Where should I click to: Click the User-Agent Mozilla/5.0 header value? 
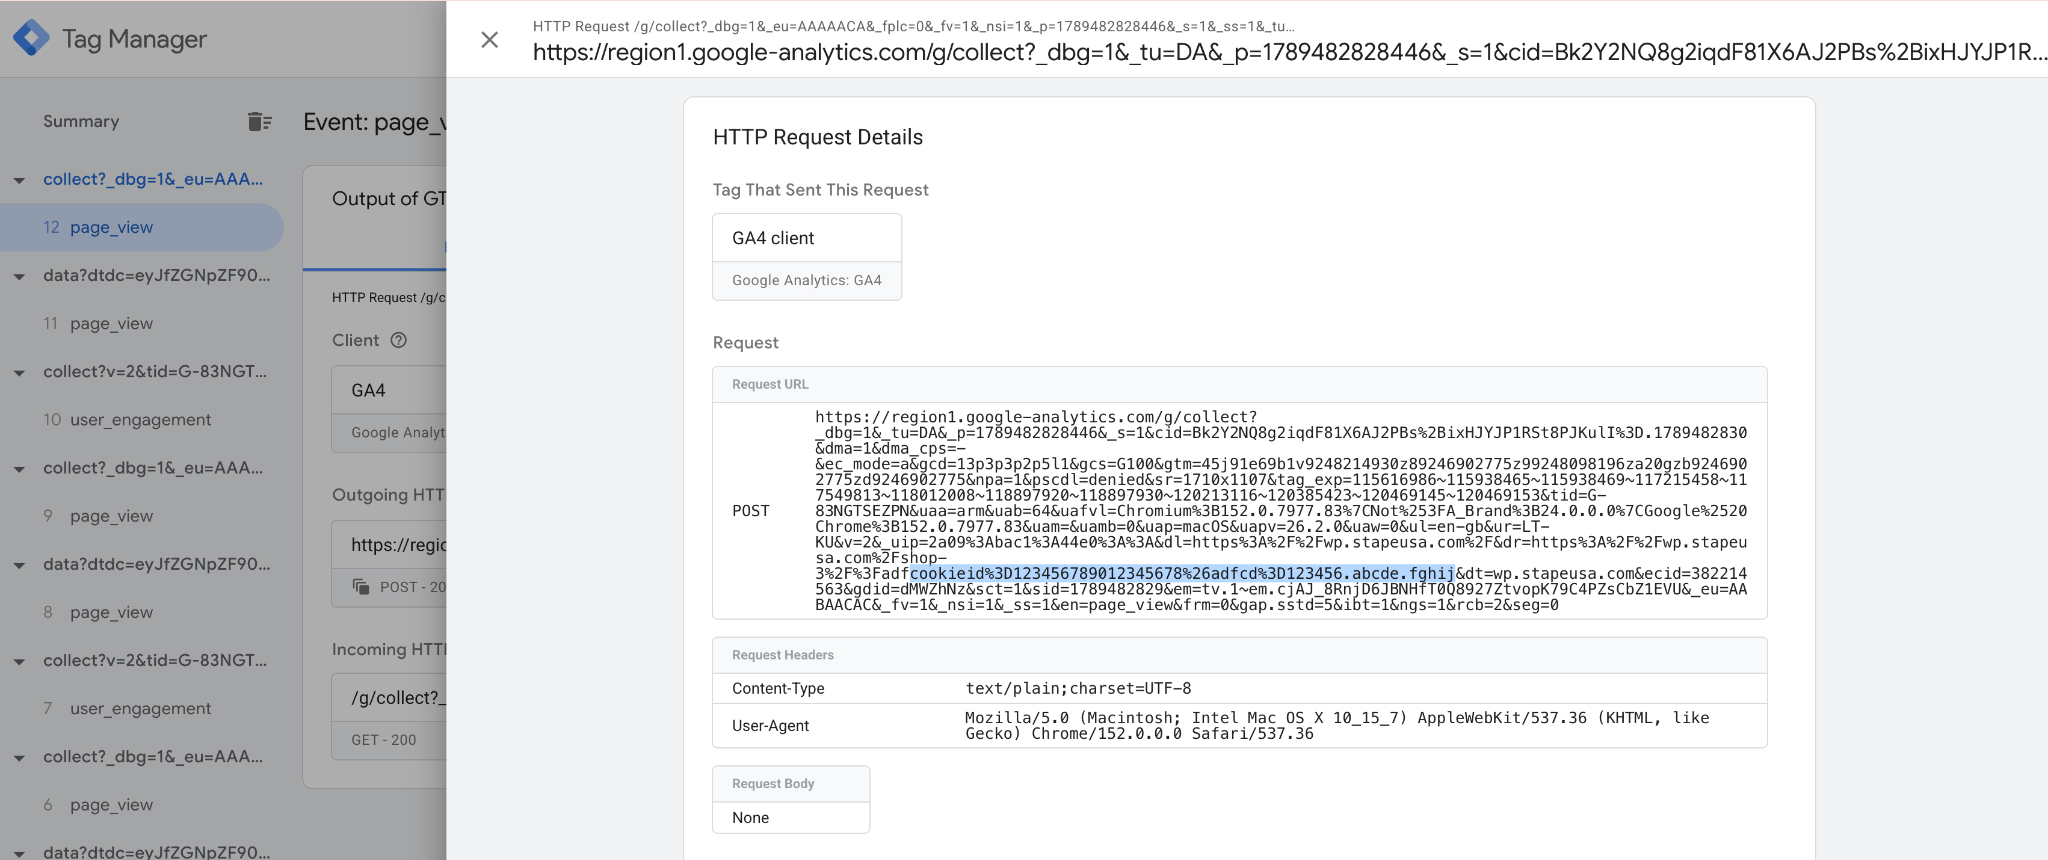(1337, 725)
